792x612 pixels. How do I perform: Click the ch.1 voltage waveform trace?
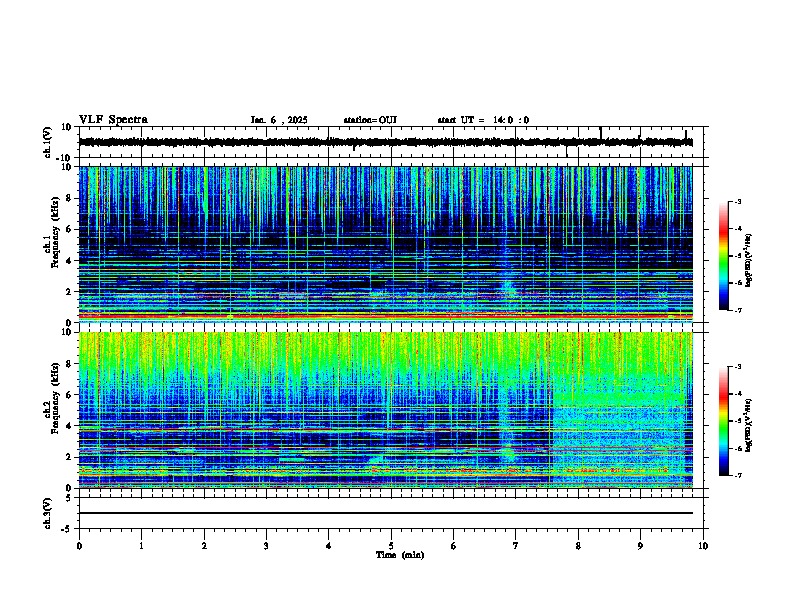pyautogui.click(x=386, y=142)
